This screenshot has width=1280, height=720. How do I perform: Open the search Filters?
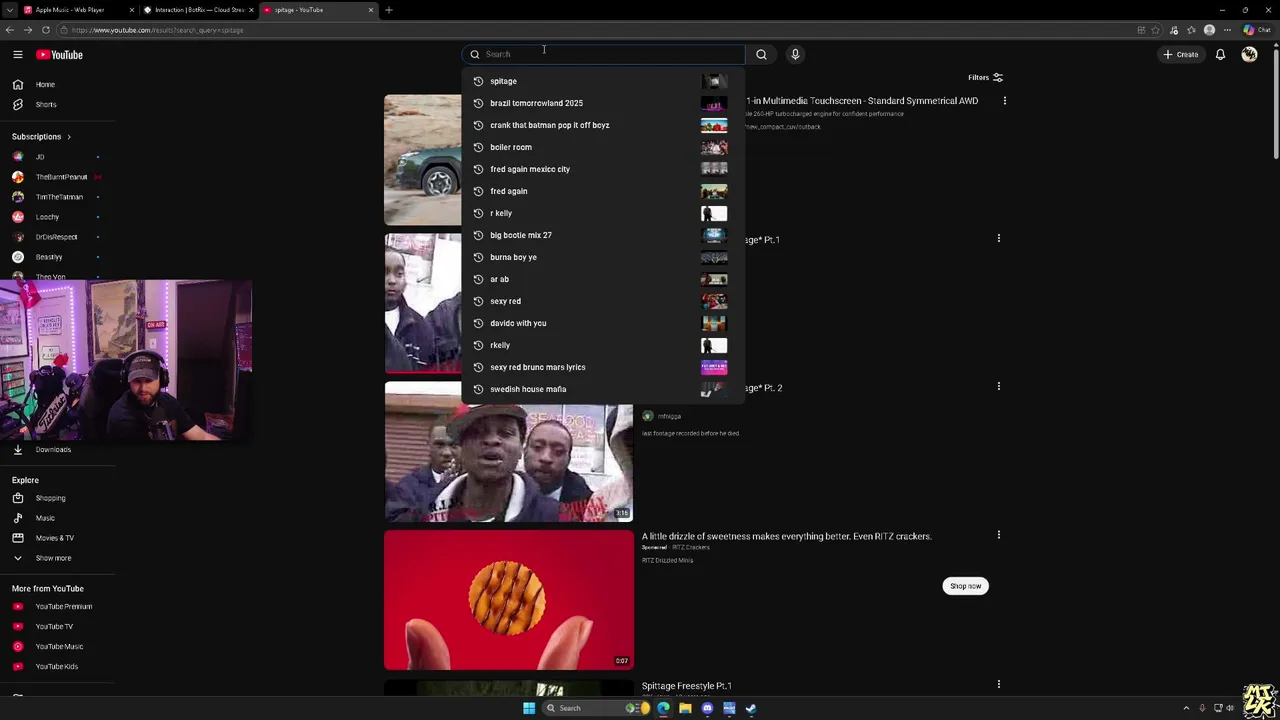coord(985,77)
